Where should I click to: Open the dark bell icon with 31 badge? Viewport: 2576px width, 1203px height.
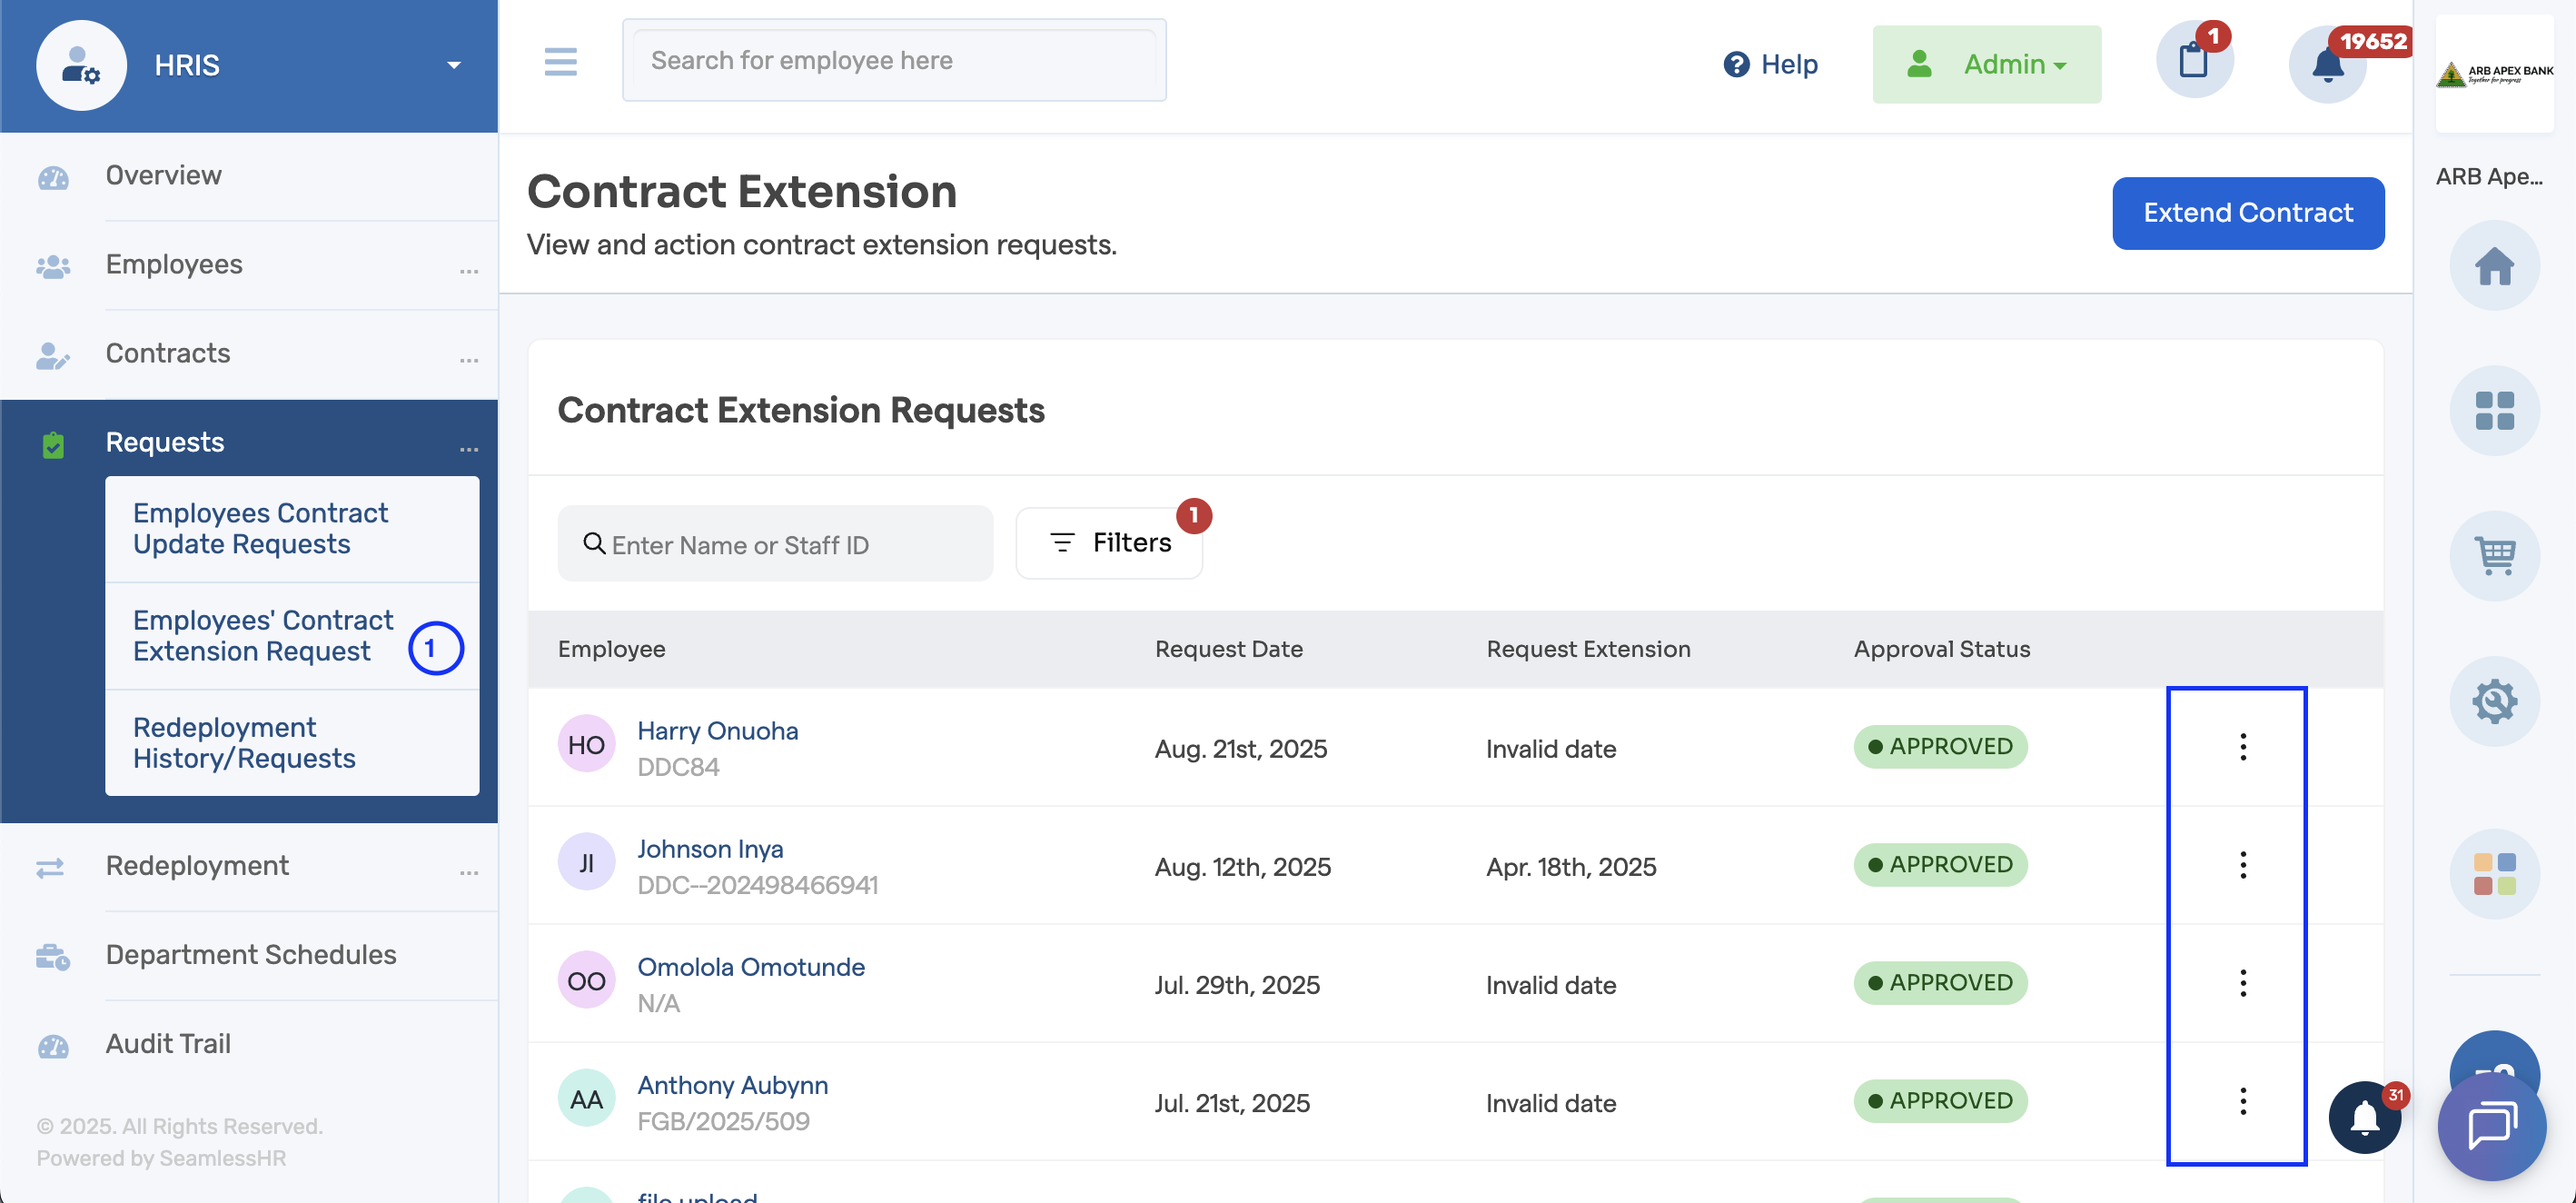click(2365, 1117)
